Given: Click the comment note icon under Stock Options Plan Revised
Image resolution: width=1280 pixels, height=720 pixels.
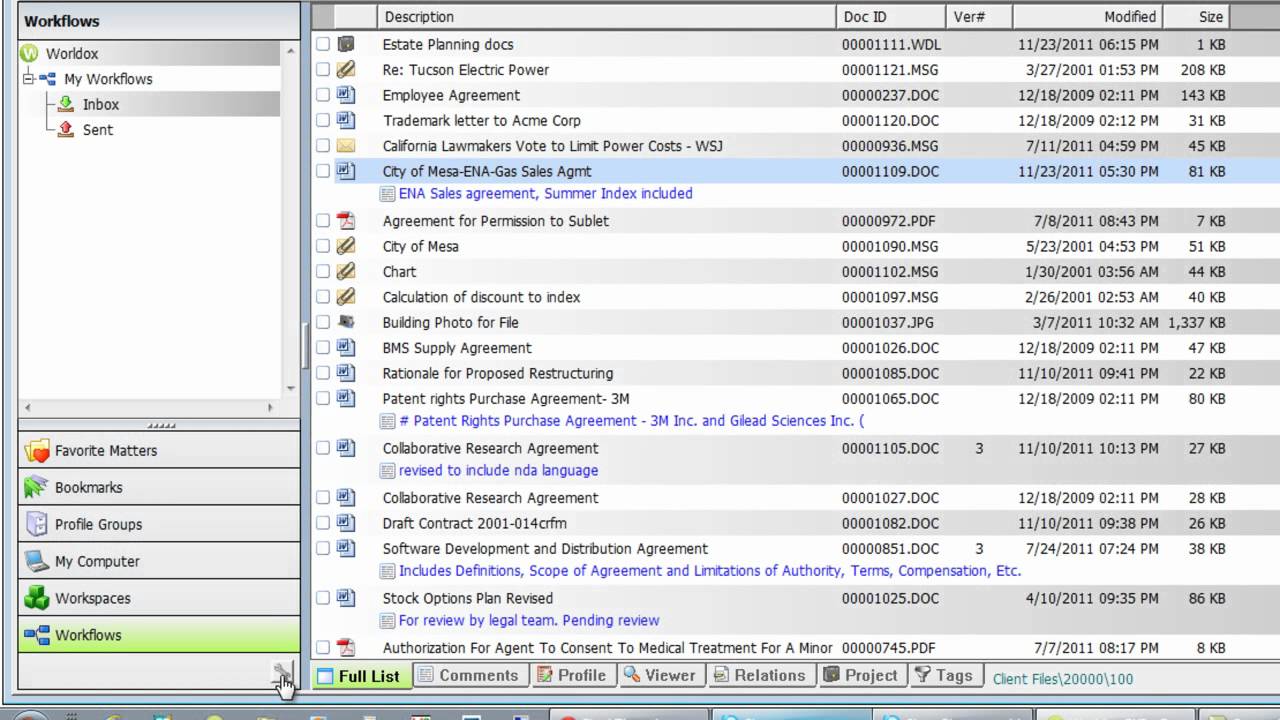Looking at the screenshot, I should (x=388, y=621).
